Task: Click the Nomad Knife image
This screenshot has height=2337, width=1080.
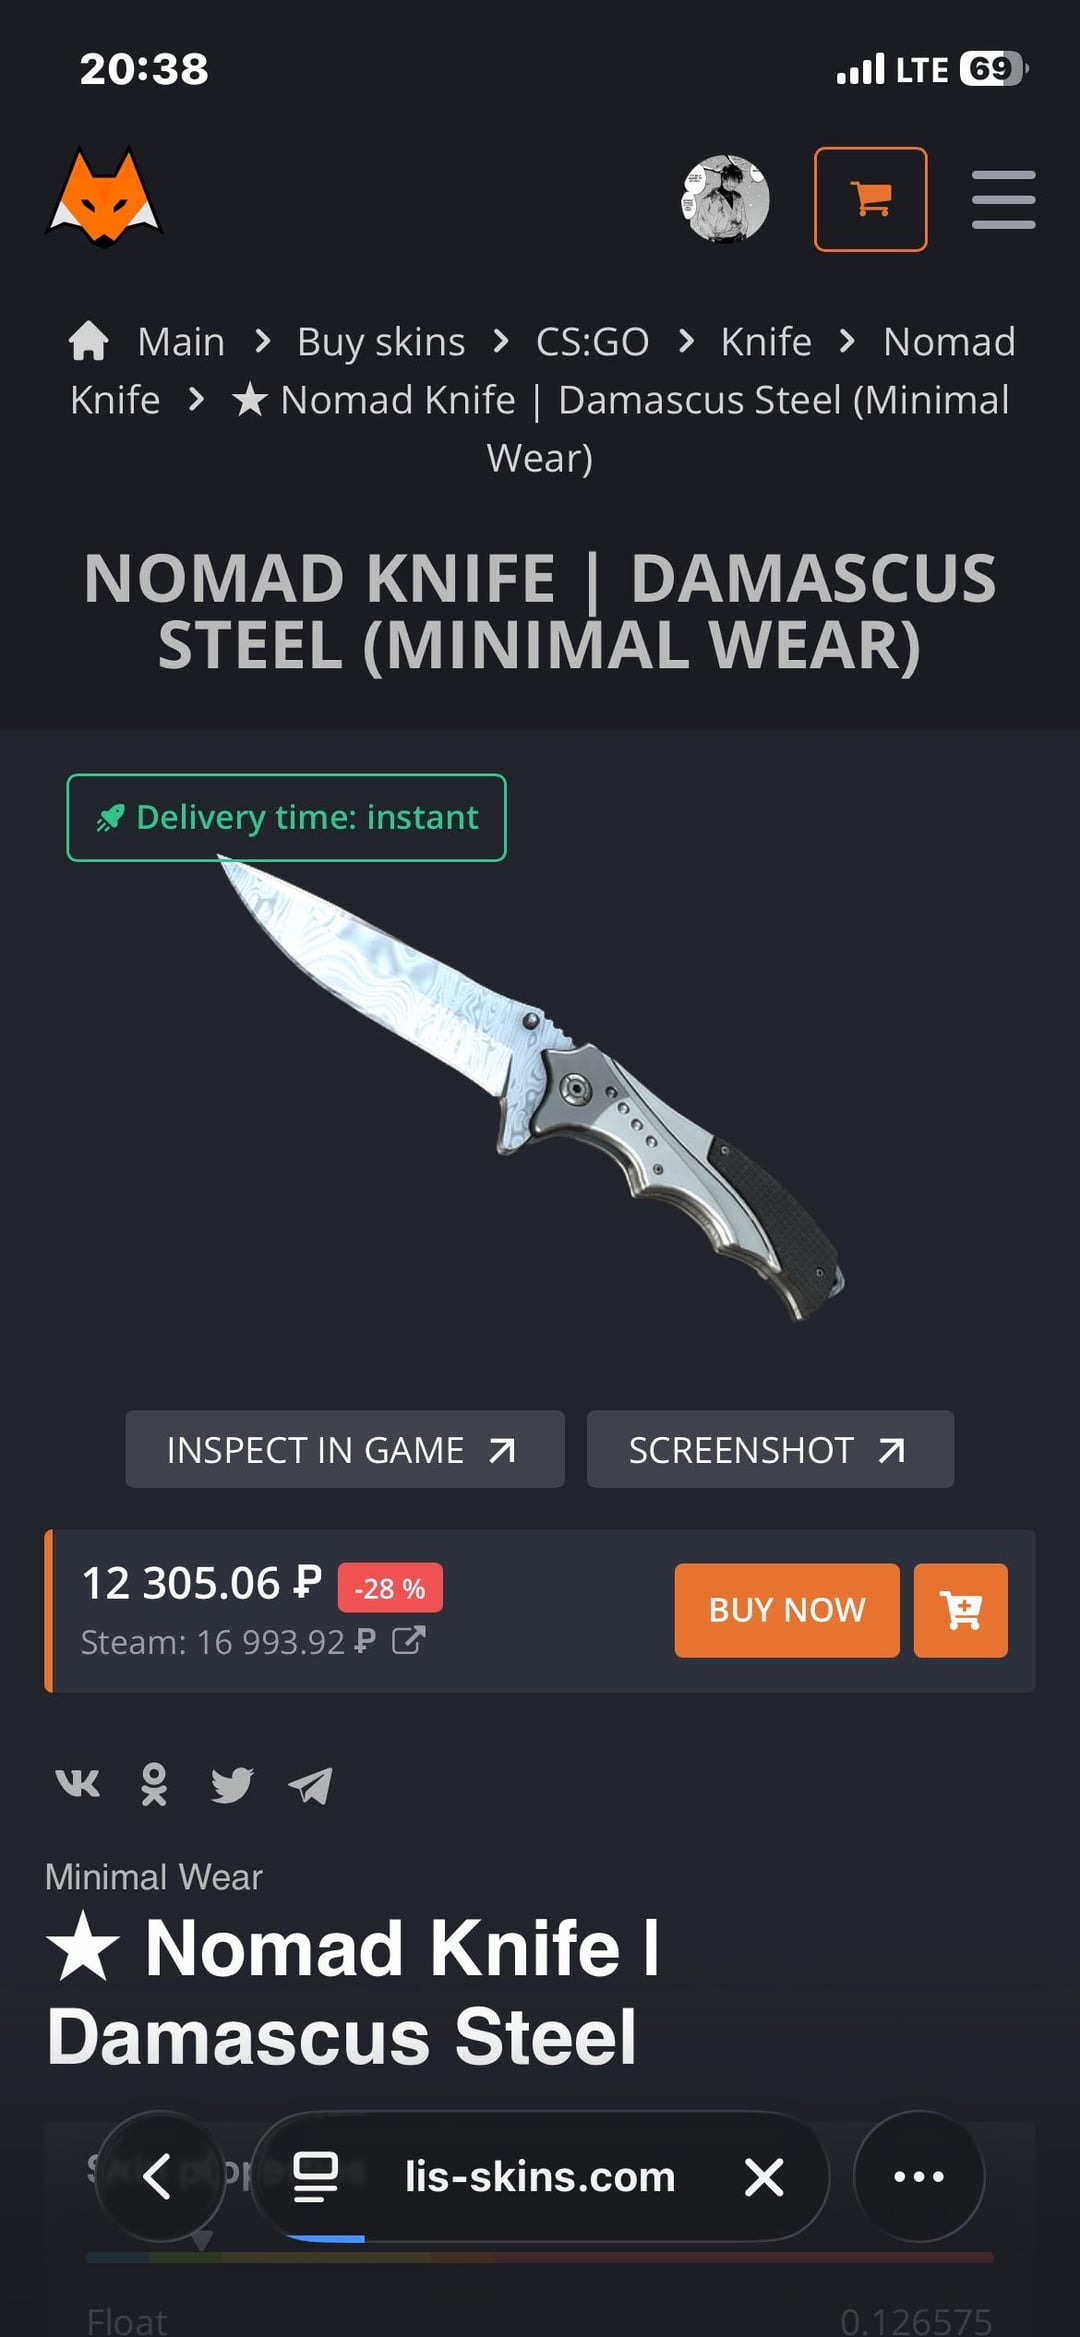Action: pos(531,1087)
